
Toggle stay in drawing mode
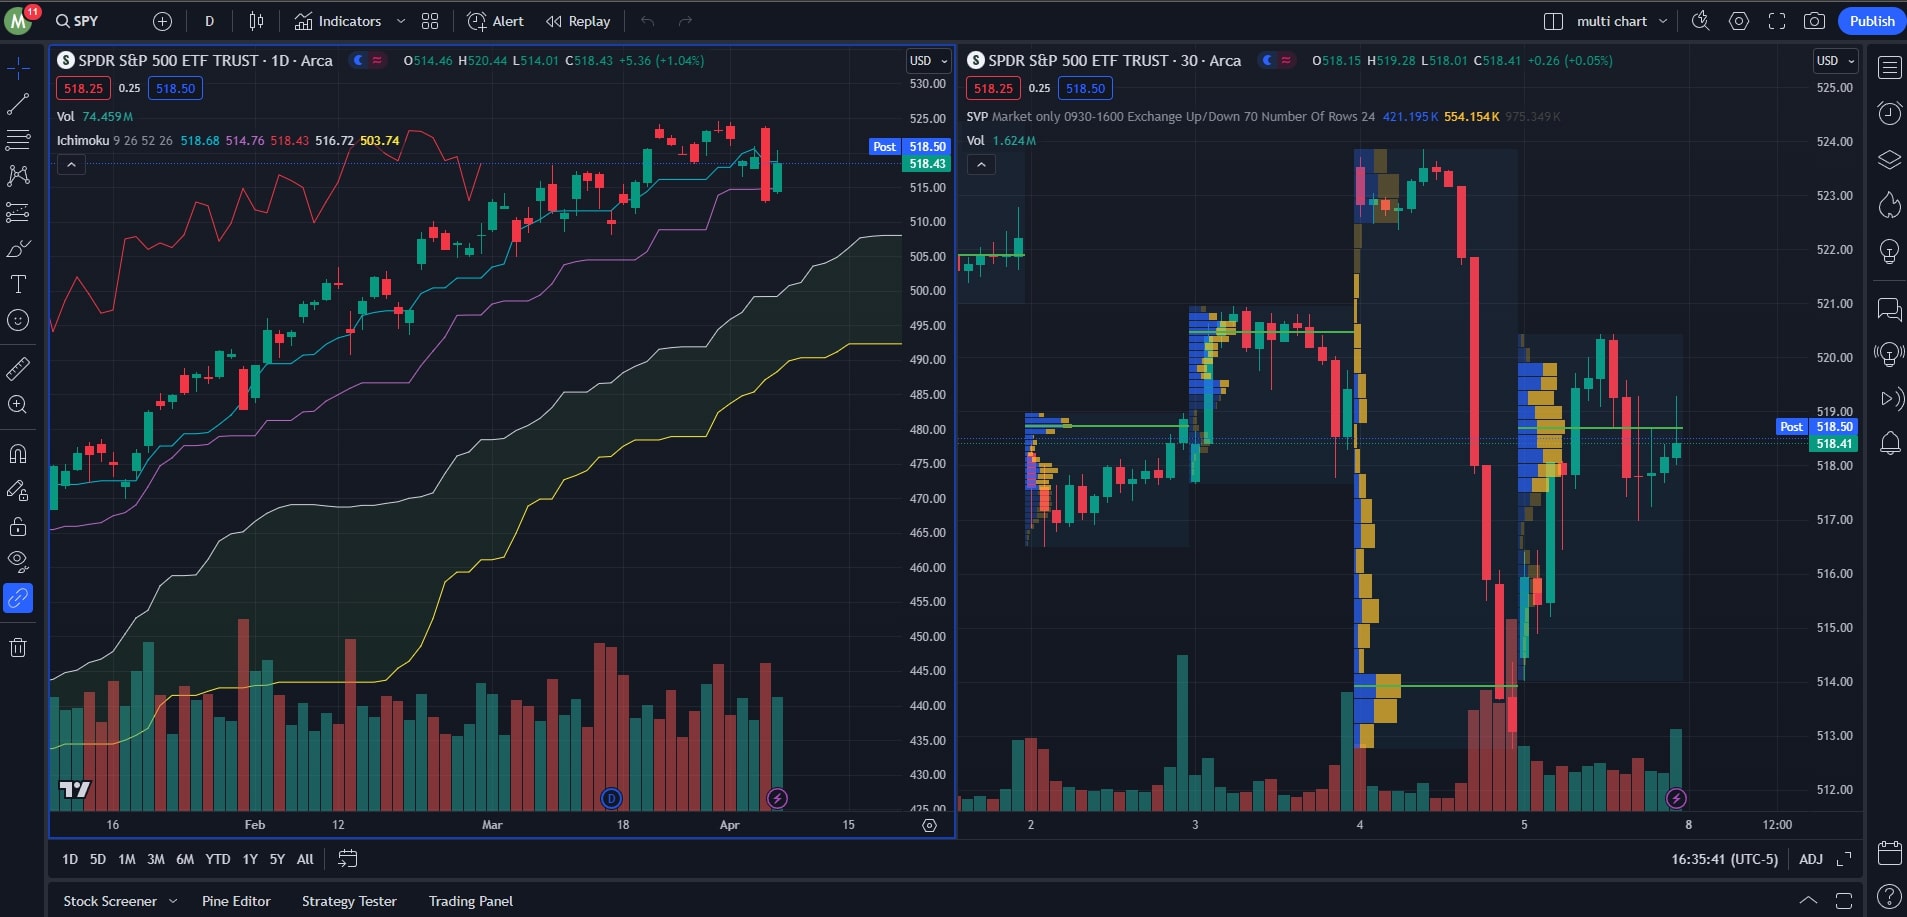(18, 490)
